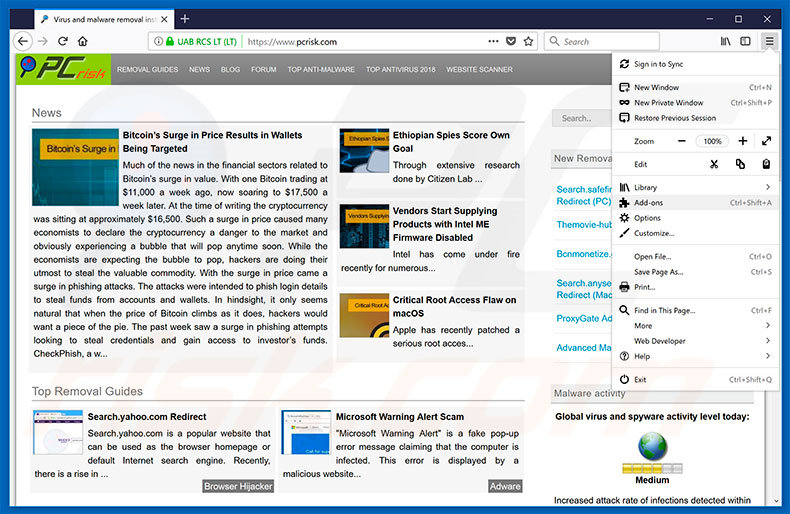Open BLOG nav item
This screenshot has width=790, height=514.
coord(230,70)
